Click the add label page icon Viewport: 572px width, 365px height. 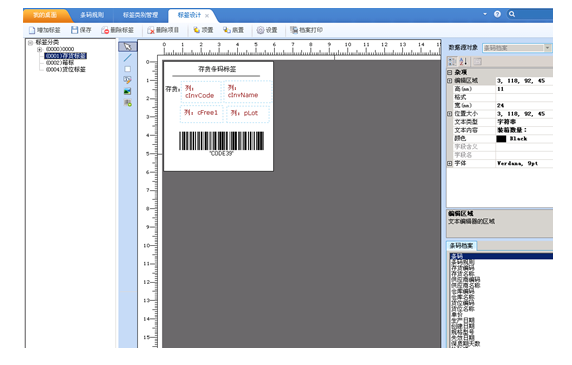[x=32, y=30]
